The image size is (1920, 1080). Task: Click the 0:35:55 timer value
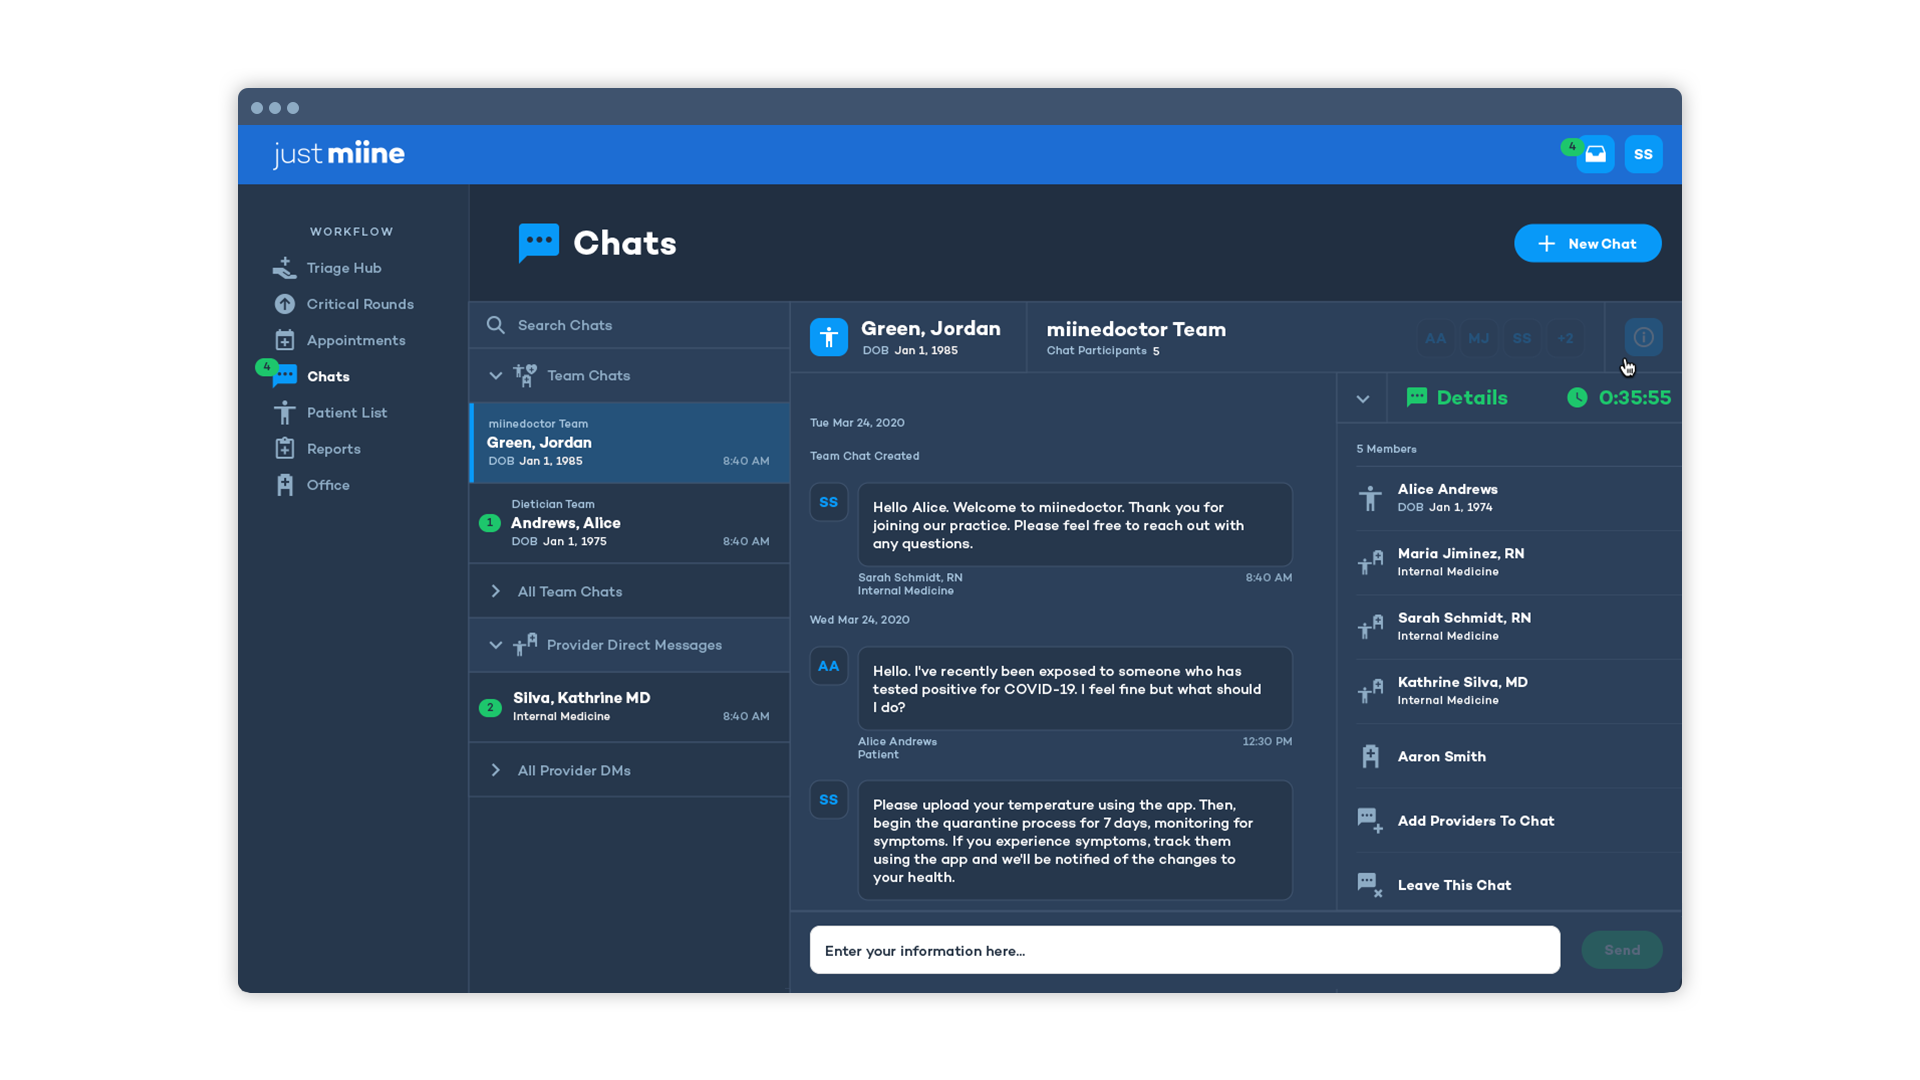pyautogui.click(x=1634, y=398)
